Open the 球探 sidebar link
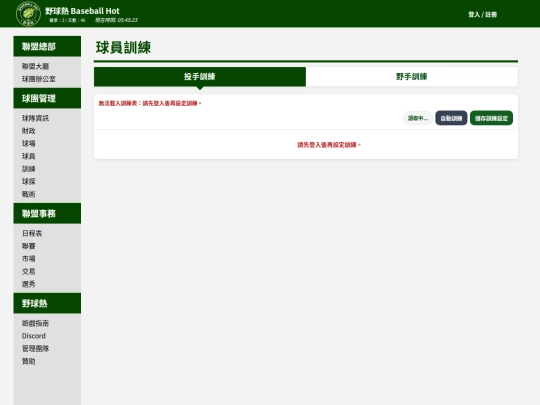The image size is (540, 405). pyautogui.click(x=29, y=181)
